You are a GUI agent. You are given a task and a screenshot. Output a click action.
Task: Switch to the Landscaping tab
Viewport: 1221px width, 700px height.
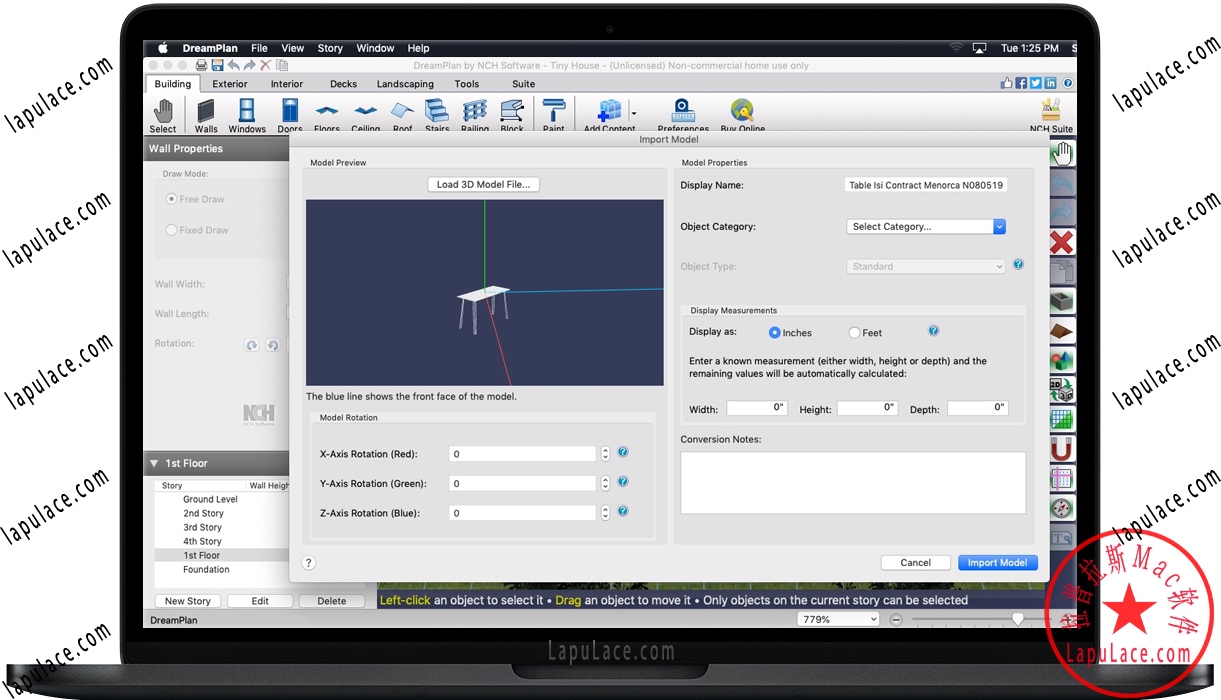pos(405,84)
